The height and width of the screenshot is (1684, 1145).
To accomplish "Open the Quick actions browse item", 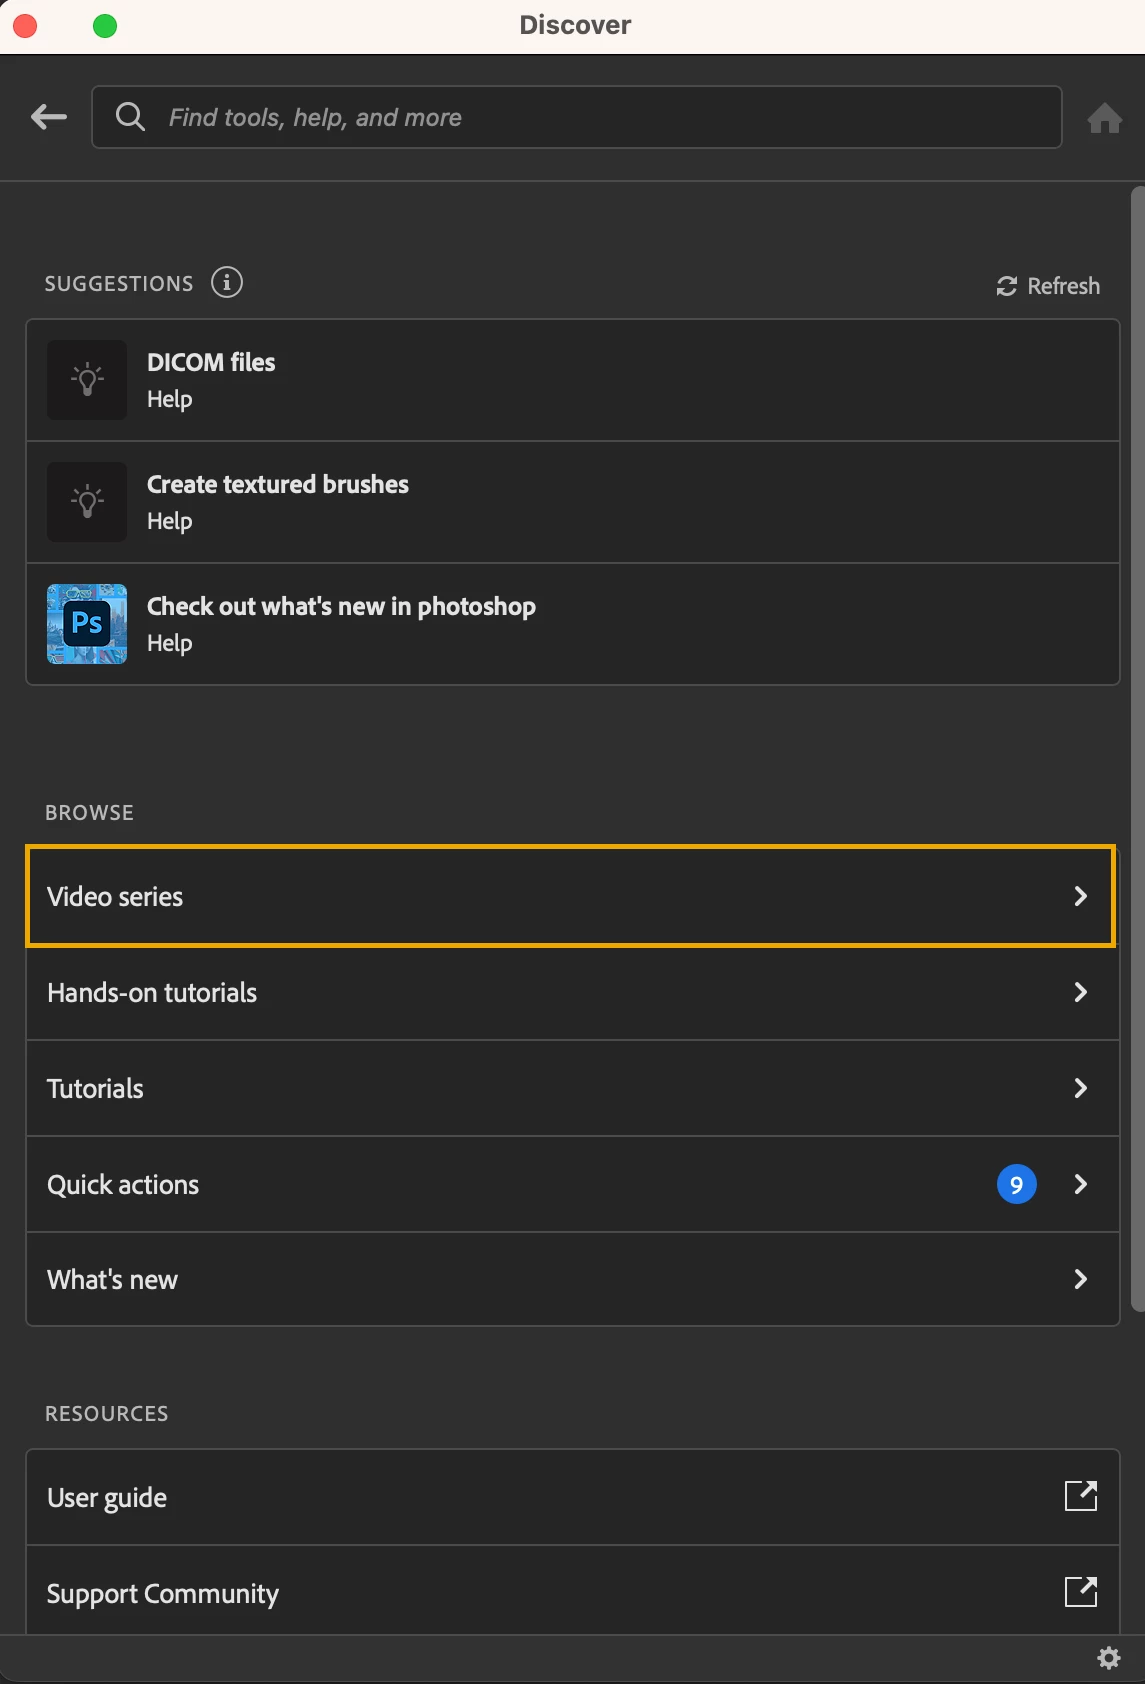I will pos(123,1184).
